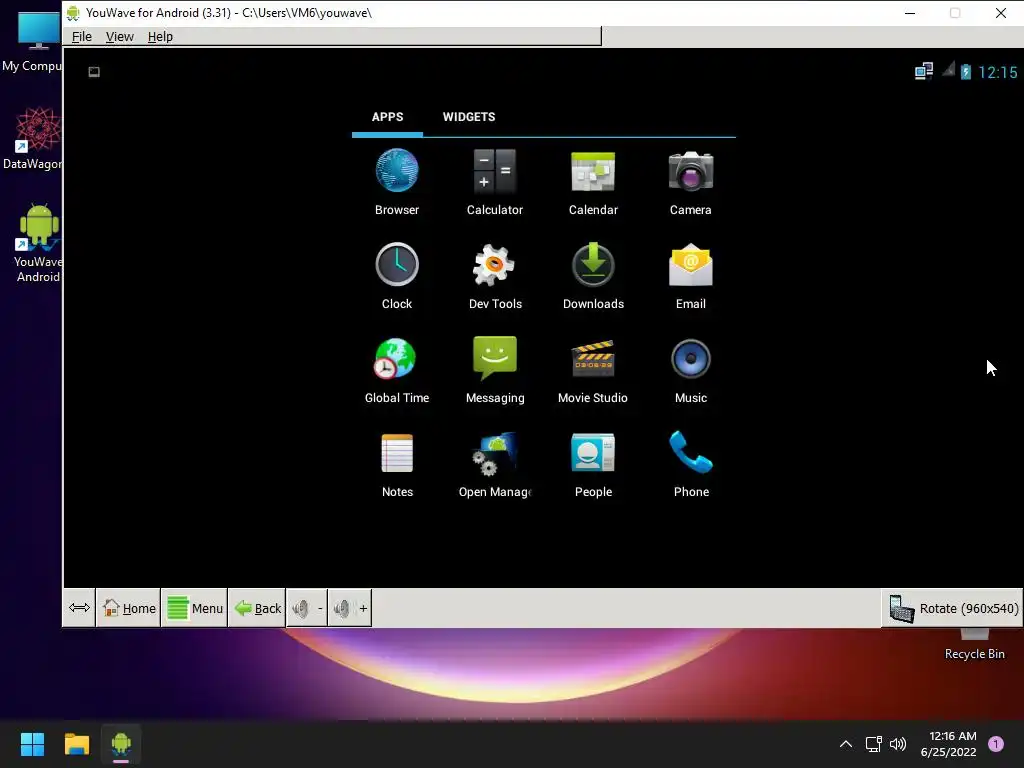Viewport: 1024px width, 768px height.
Task: Launch the Calculator app
Action: click(494, 182)
